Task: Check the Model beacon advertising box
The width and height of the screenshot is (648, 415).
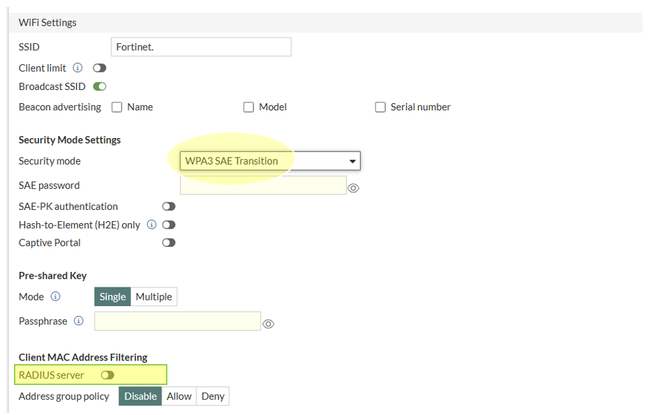Action: [249, 107]
